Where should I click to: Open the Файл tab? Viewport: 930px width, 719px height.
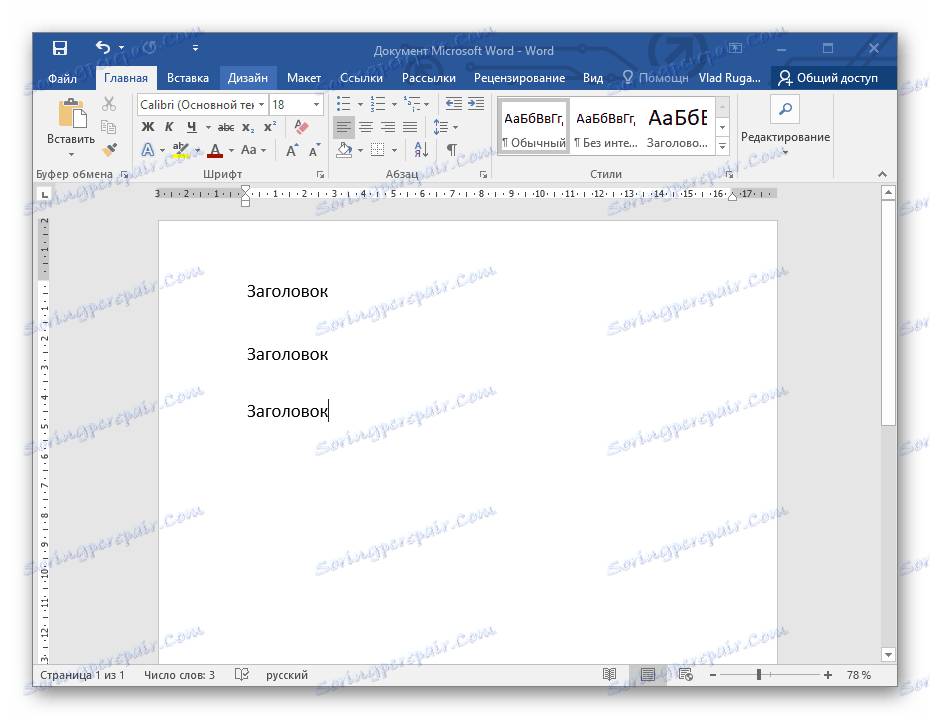62,78
